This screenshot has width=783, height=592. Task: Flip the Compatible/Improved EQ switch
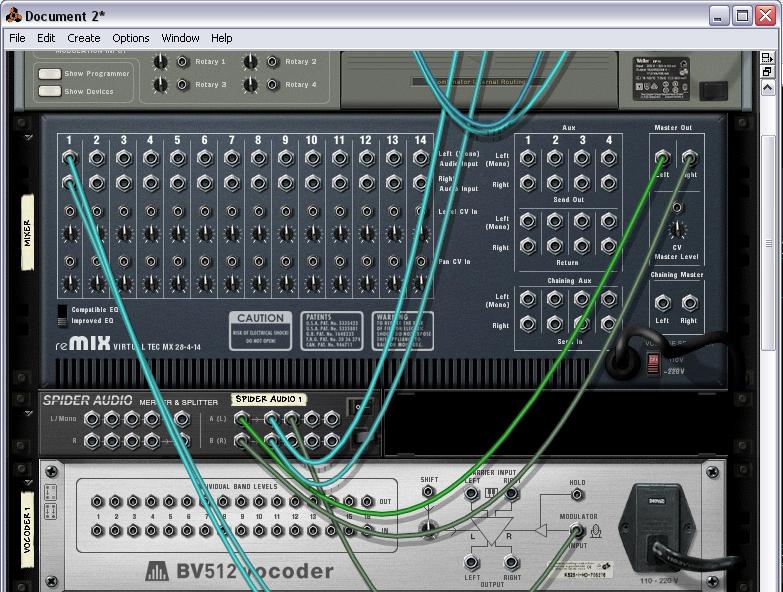[x=62, y=315]
